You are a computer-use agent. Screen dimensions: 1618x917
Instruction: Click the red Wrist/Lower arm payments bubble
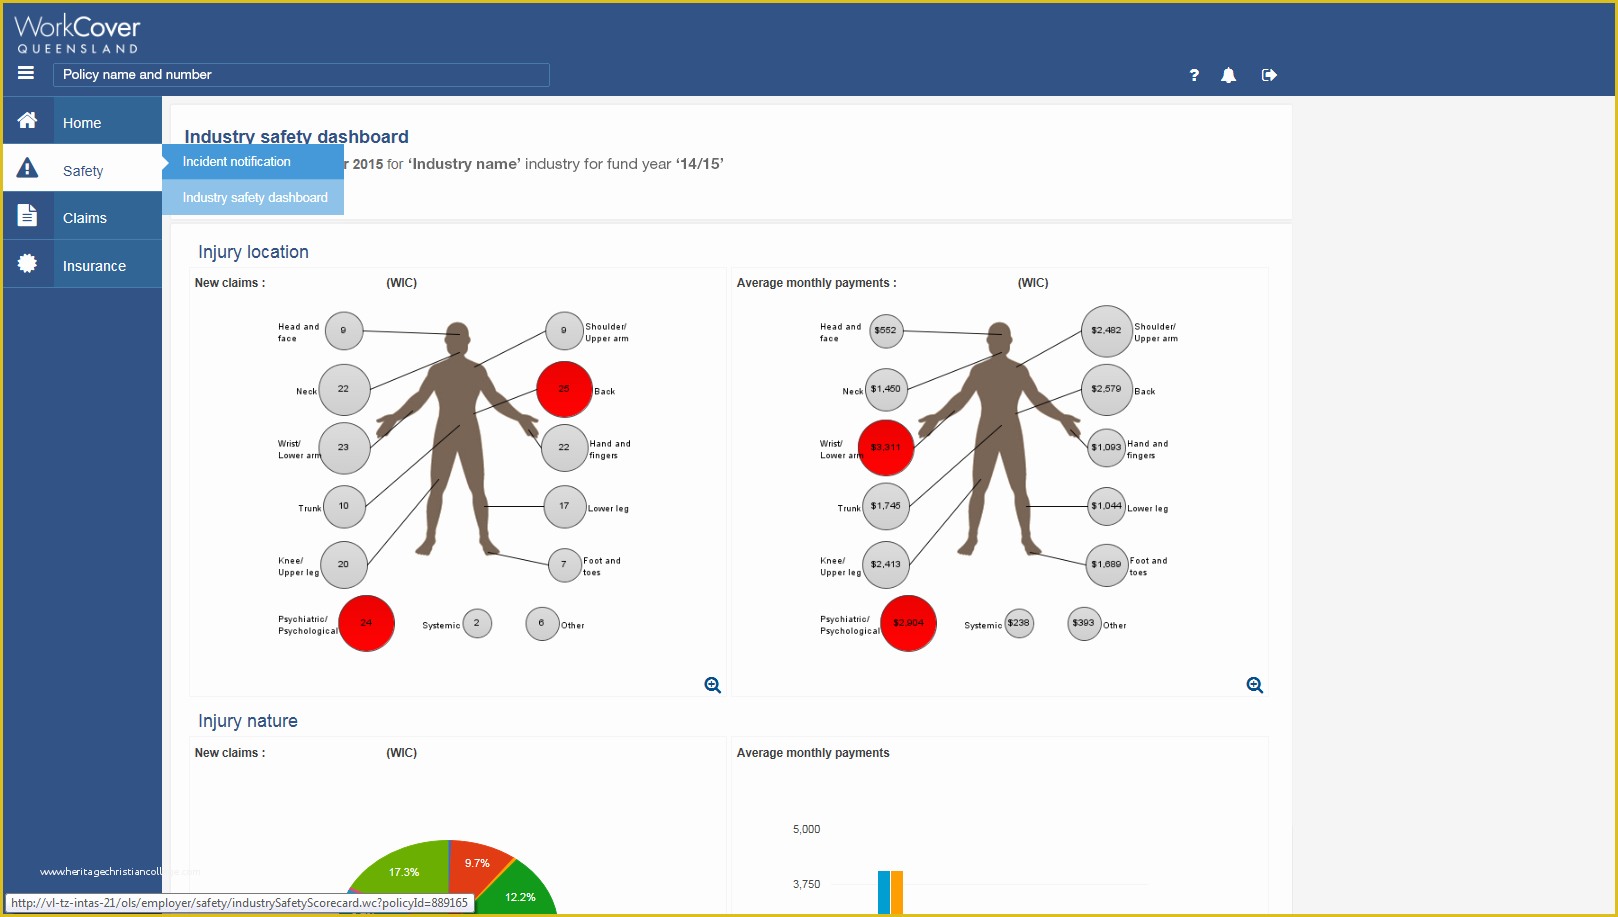[x=886, y=447]
